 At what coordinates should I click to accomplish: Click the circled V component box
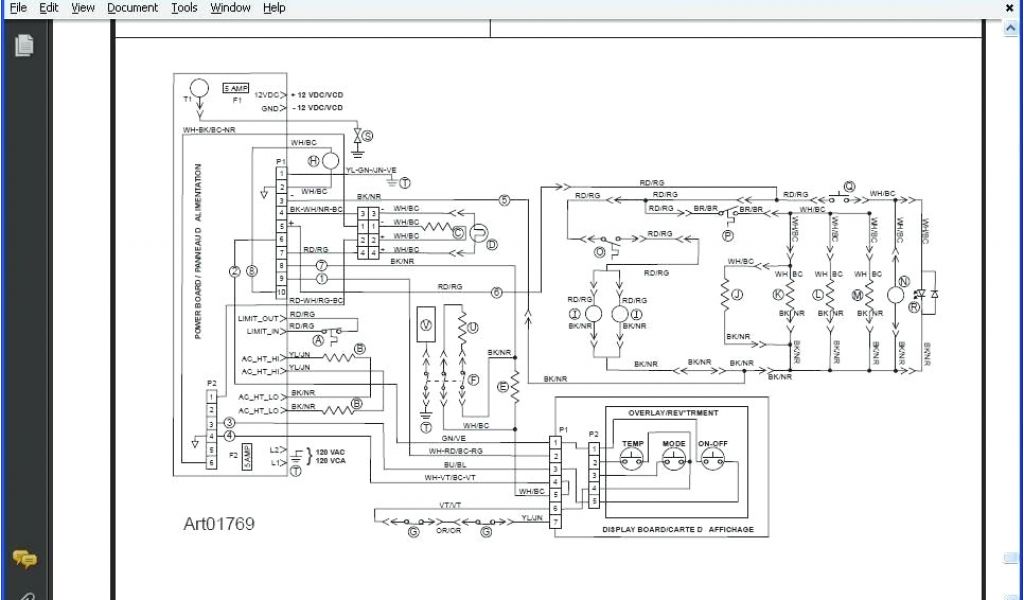[425, 325]
